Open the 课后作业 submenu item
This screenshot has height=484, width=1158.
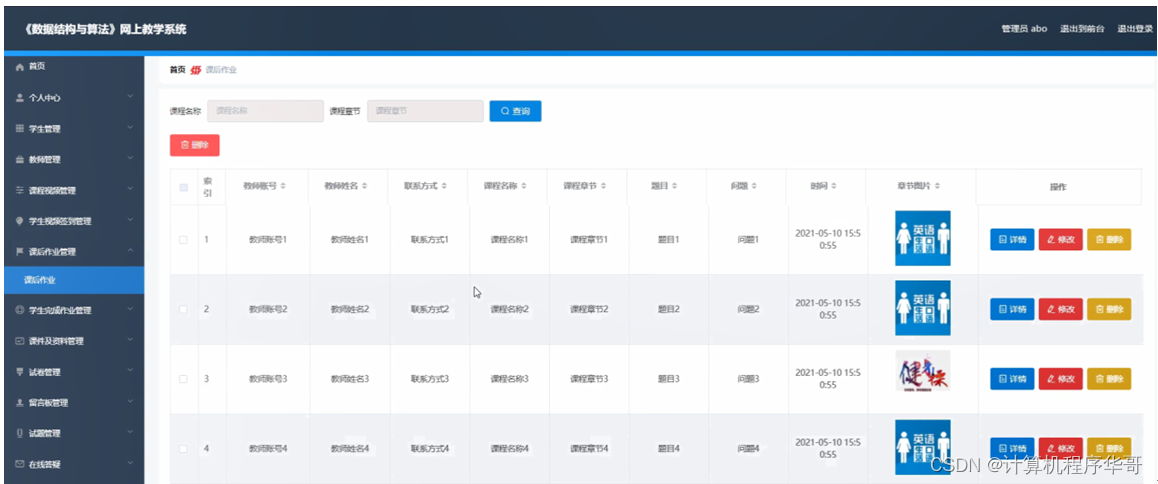click(74, 280)
